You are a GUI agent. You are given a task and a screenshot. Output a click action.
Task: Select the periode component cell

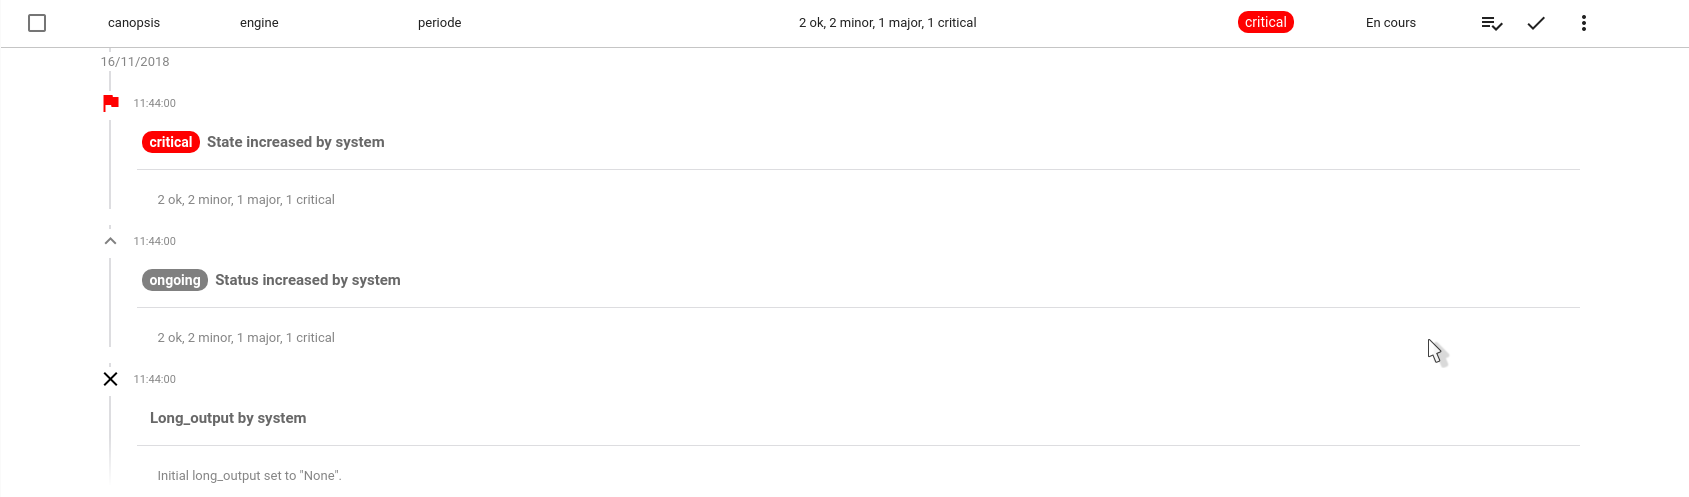click(x=440, y=23)
